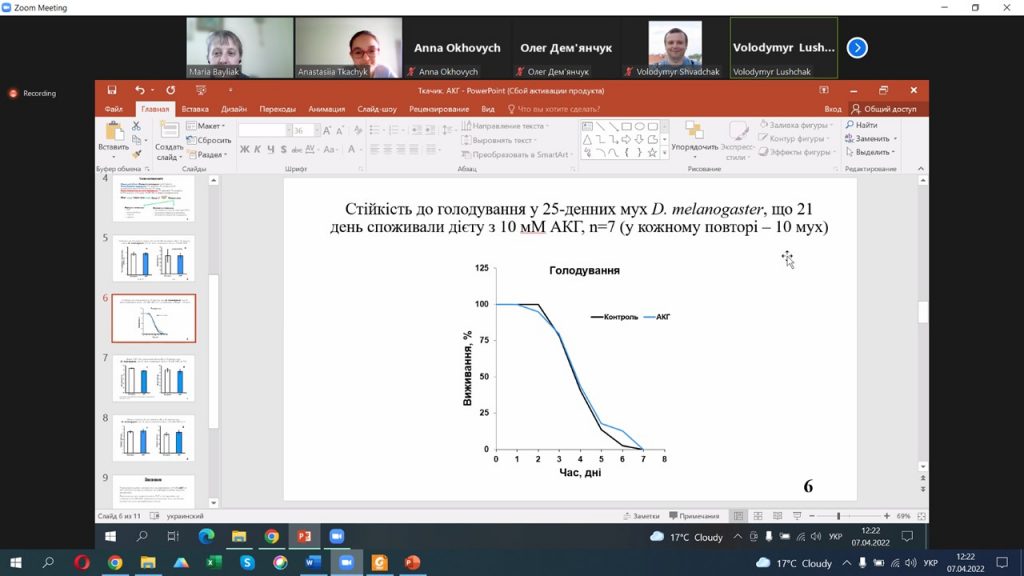Switch to the Анимация tab
Screen dimensions: 1024x576
tap(327, 109)
